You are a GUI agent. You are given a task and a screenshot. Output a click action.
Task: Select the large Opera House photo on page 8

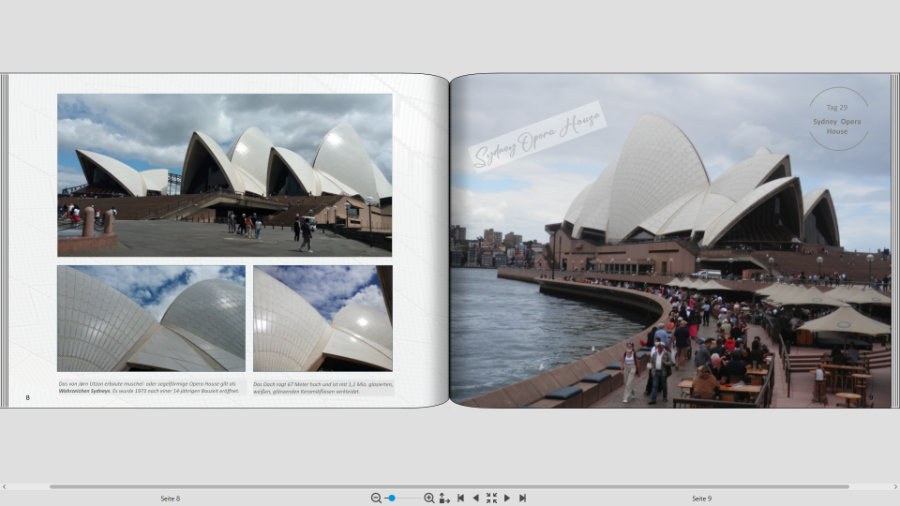[x=224, y=175]
